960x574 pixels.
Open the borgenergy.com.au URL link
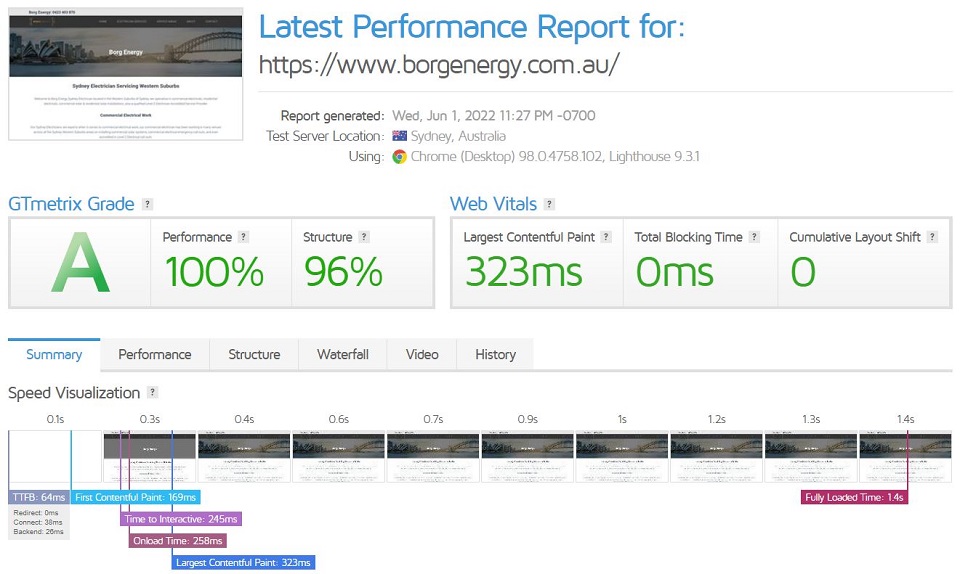point(439,64)
